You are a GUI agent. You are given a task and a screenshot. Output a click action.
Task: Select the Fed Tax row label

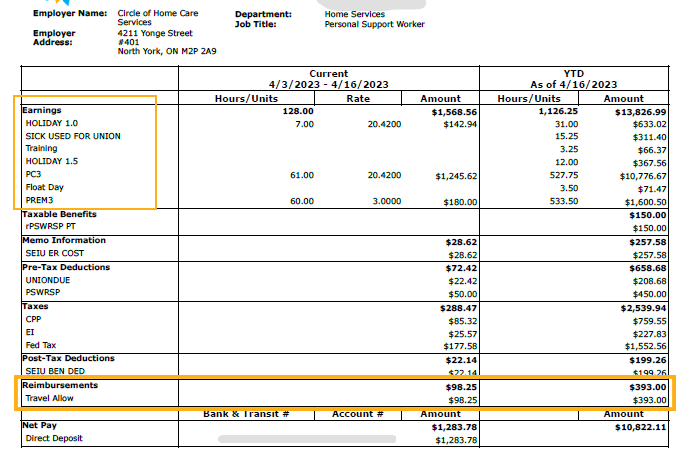pyautogui.click(x=43, y=345)
